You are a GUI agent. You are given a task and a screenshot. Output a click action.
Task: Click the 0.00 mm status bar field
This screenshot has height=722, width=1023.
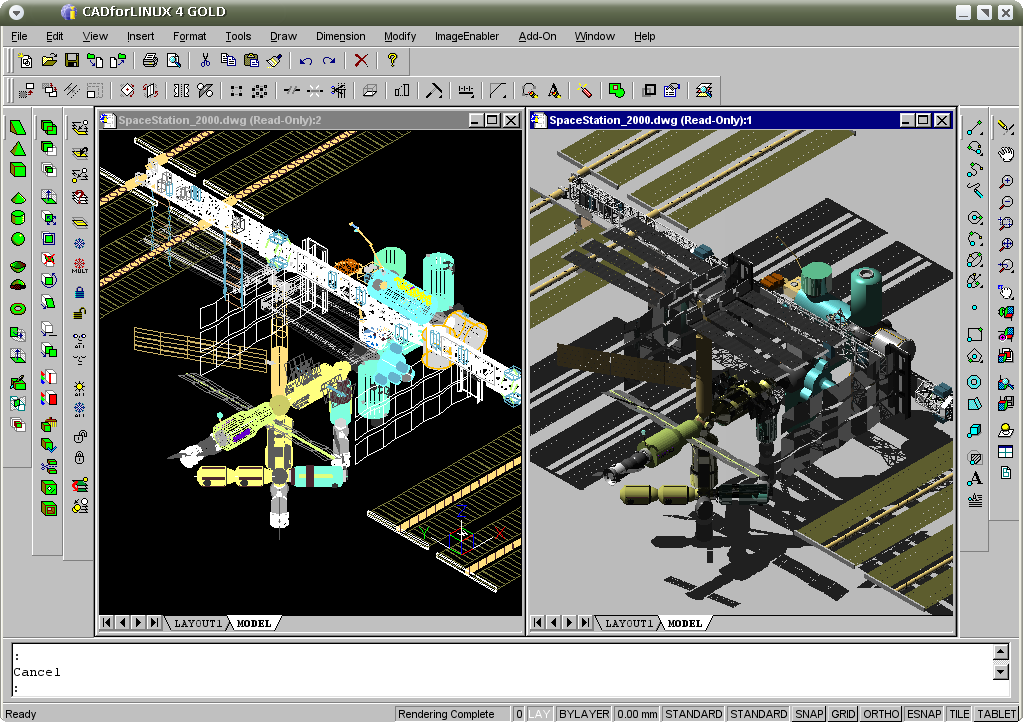pos(637,714)
